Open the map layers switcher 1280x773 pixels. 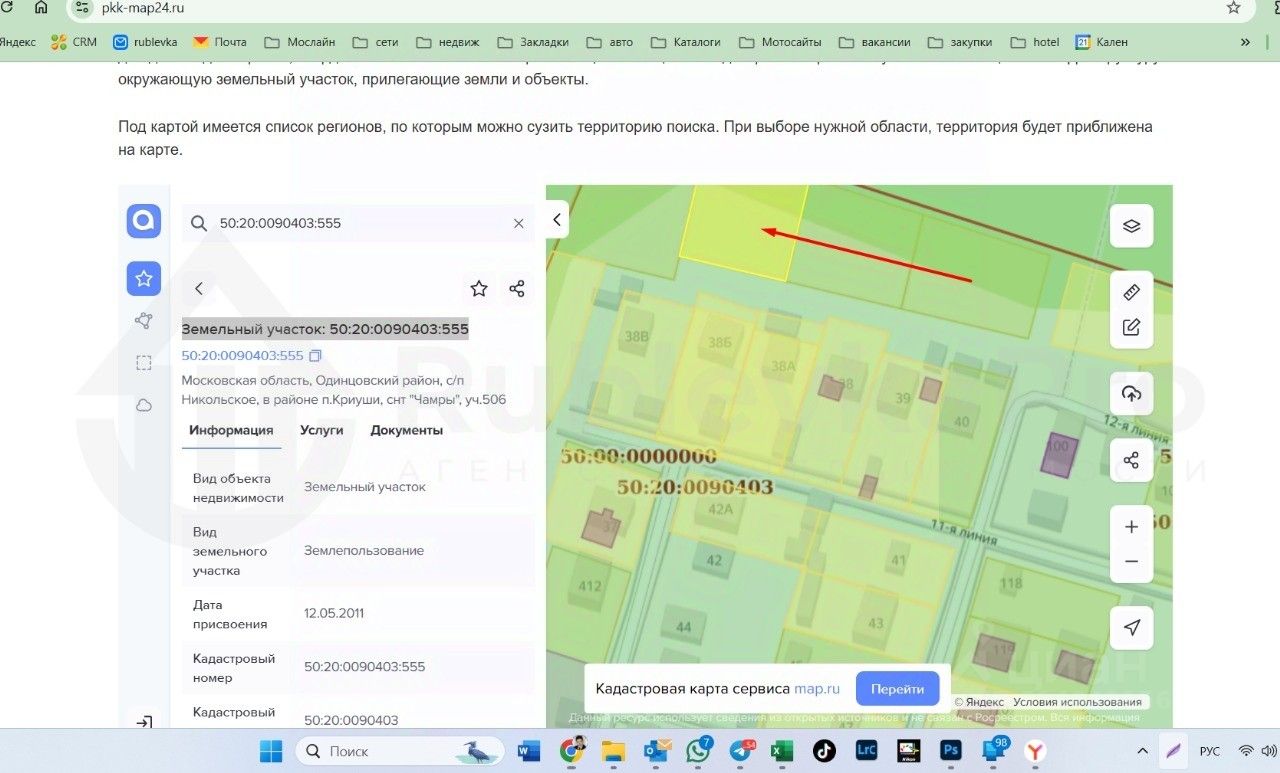pos(1131,226)
